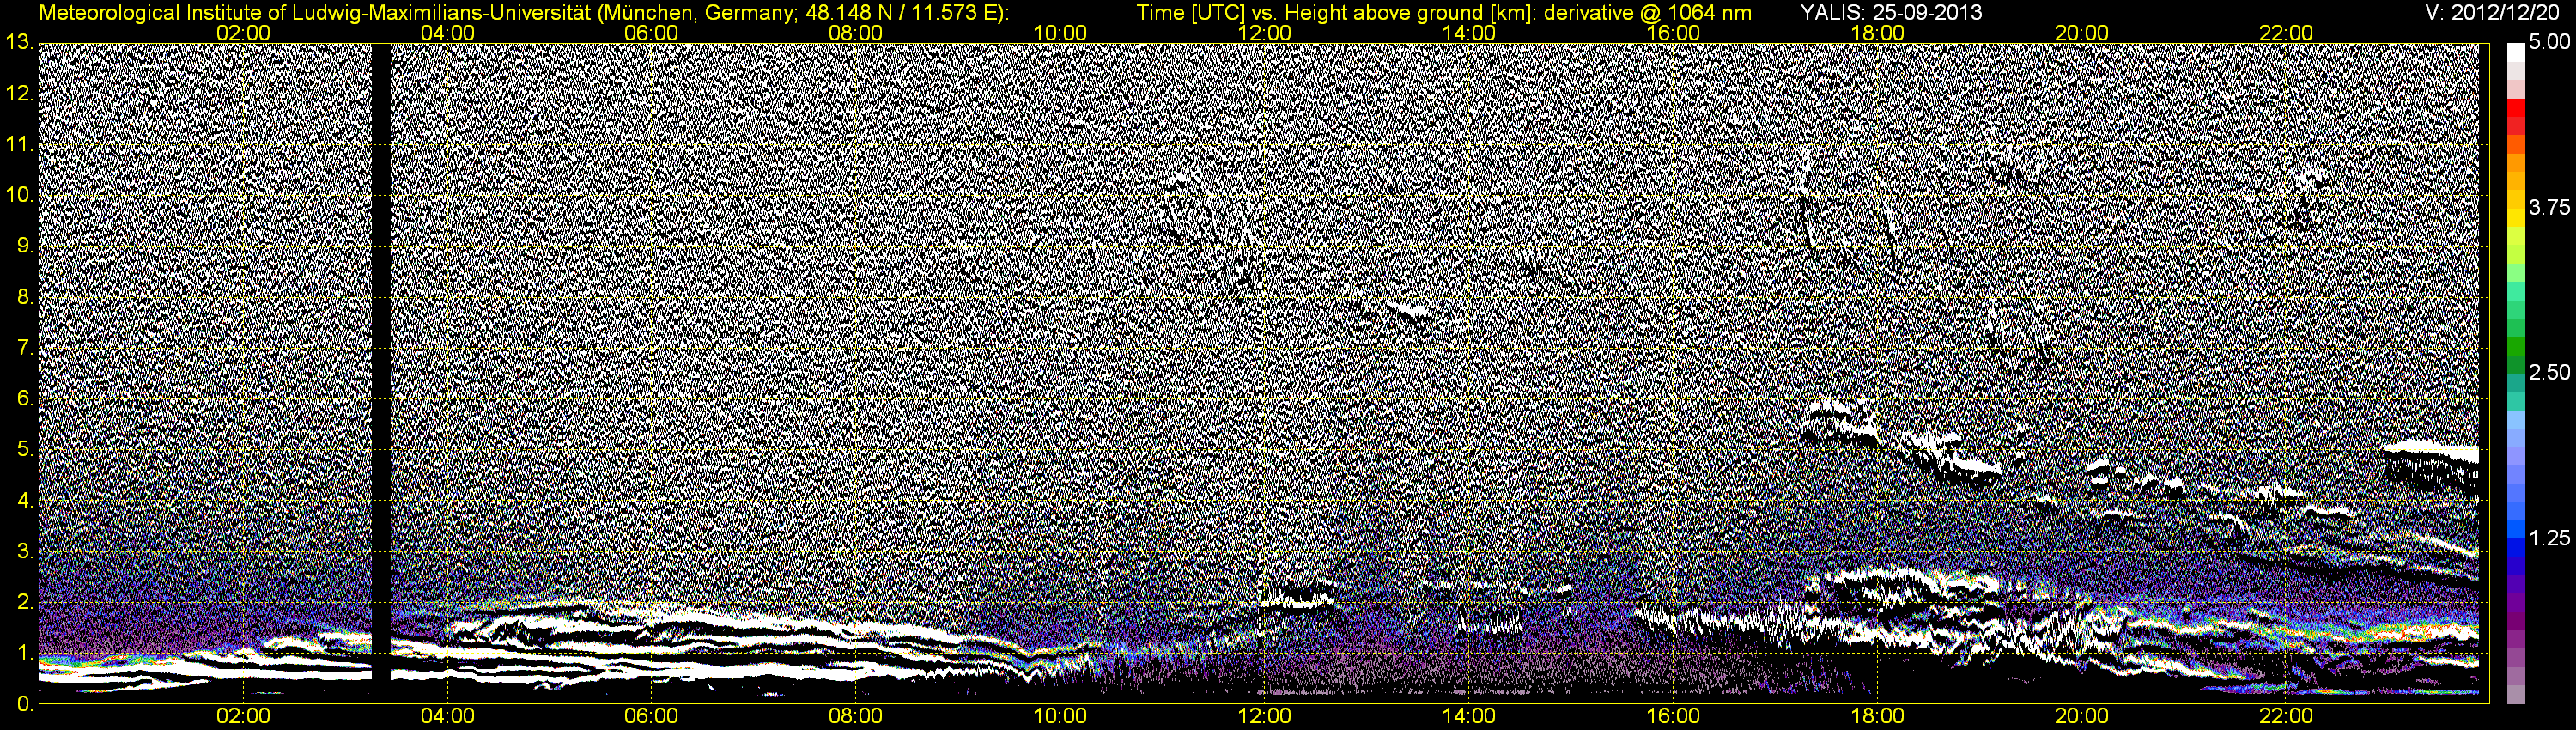Screen dimensions: 2576x730
Task: Click the 5 km height axis label
Action: coord(25,449)
